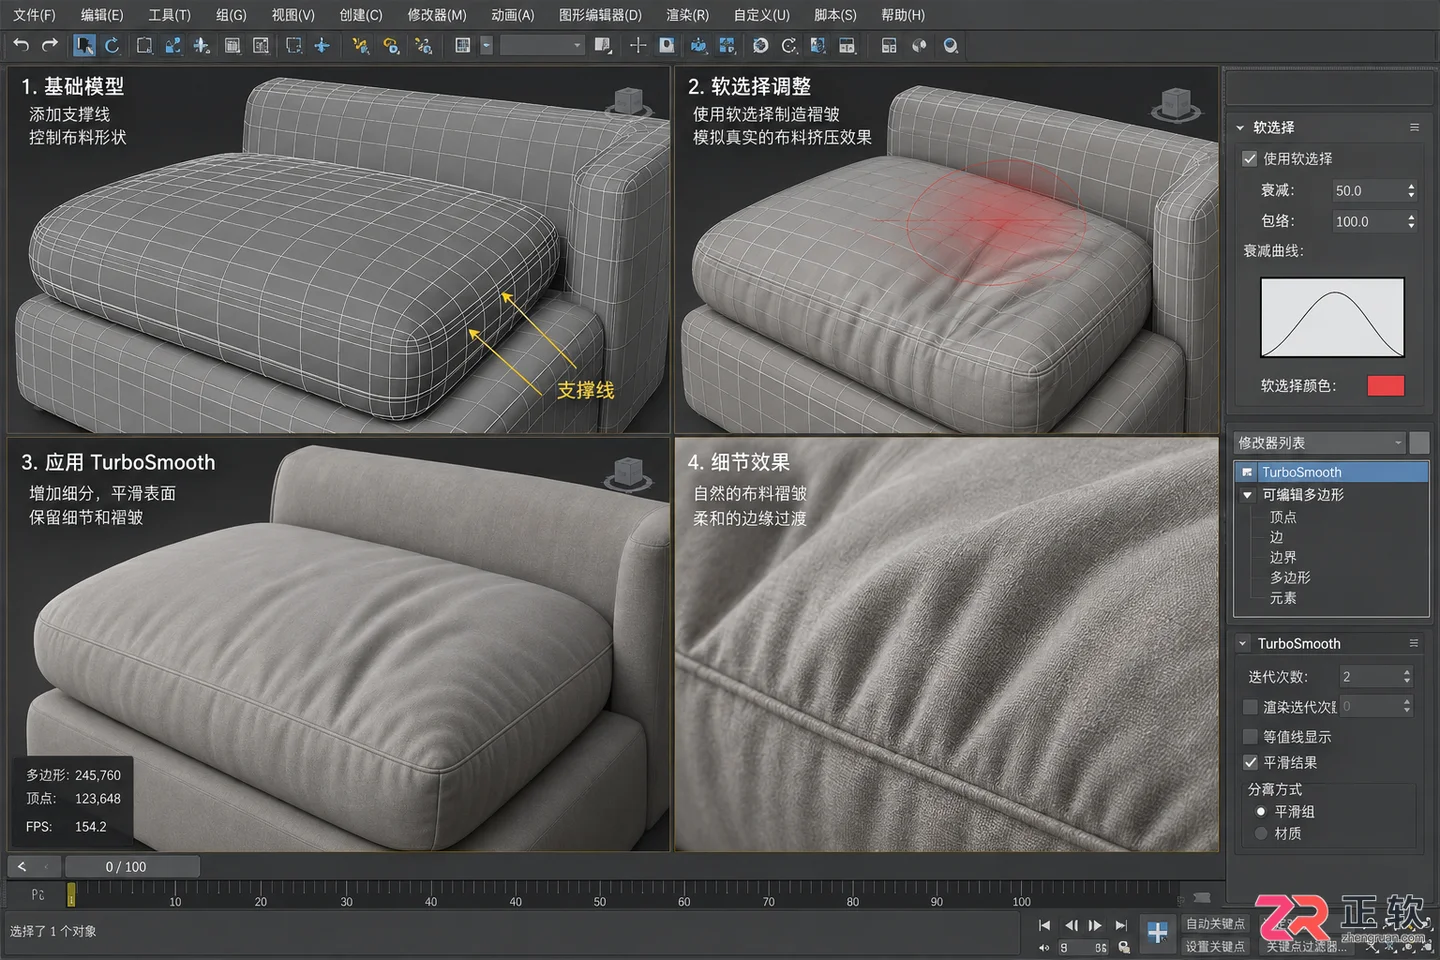Image resolution: width=1440 pixels, height=960 pixels.
Task: Click the Undo arrow in the toolbar
Action: coord(21,45)
